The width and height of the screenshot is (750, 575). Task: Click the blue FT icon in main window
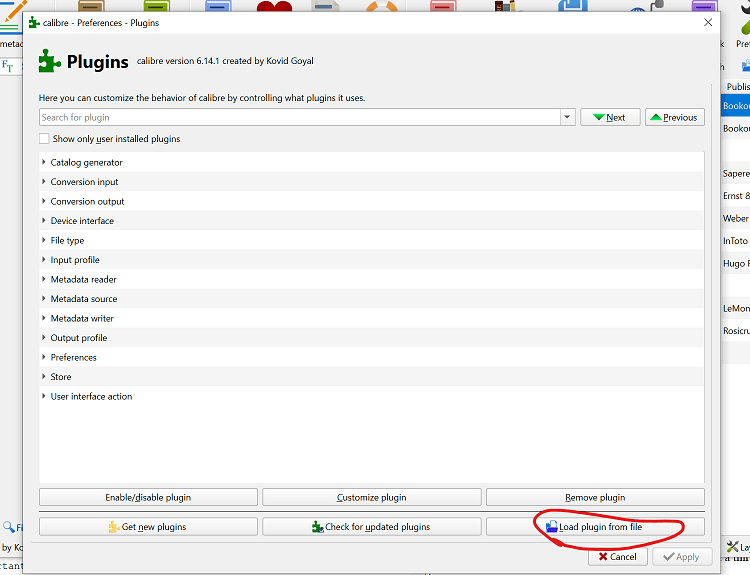point(8,66)
